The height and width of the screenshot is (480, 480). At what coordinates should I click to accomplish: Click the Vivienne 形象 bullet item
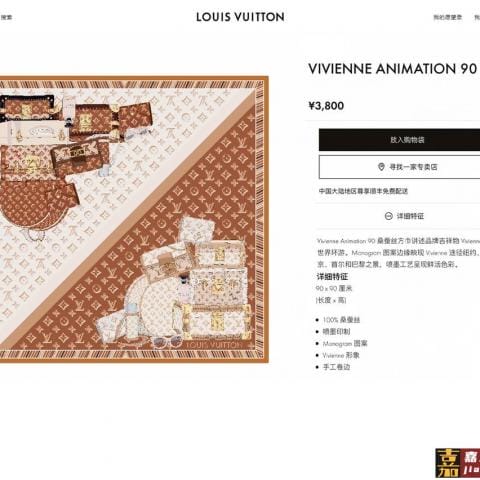pos(341,355)
